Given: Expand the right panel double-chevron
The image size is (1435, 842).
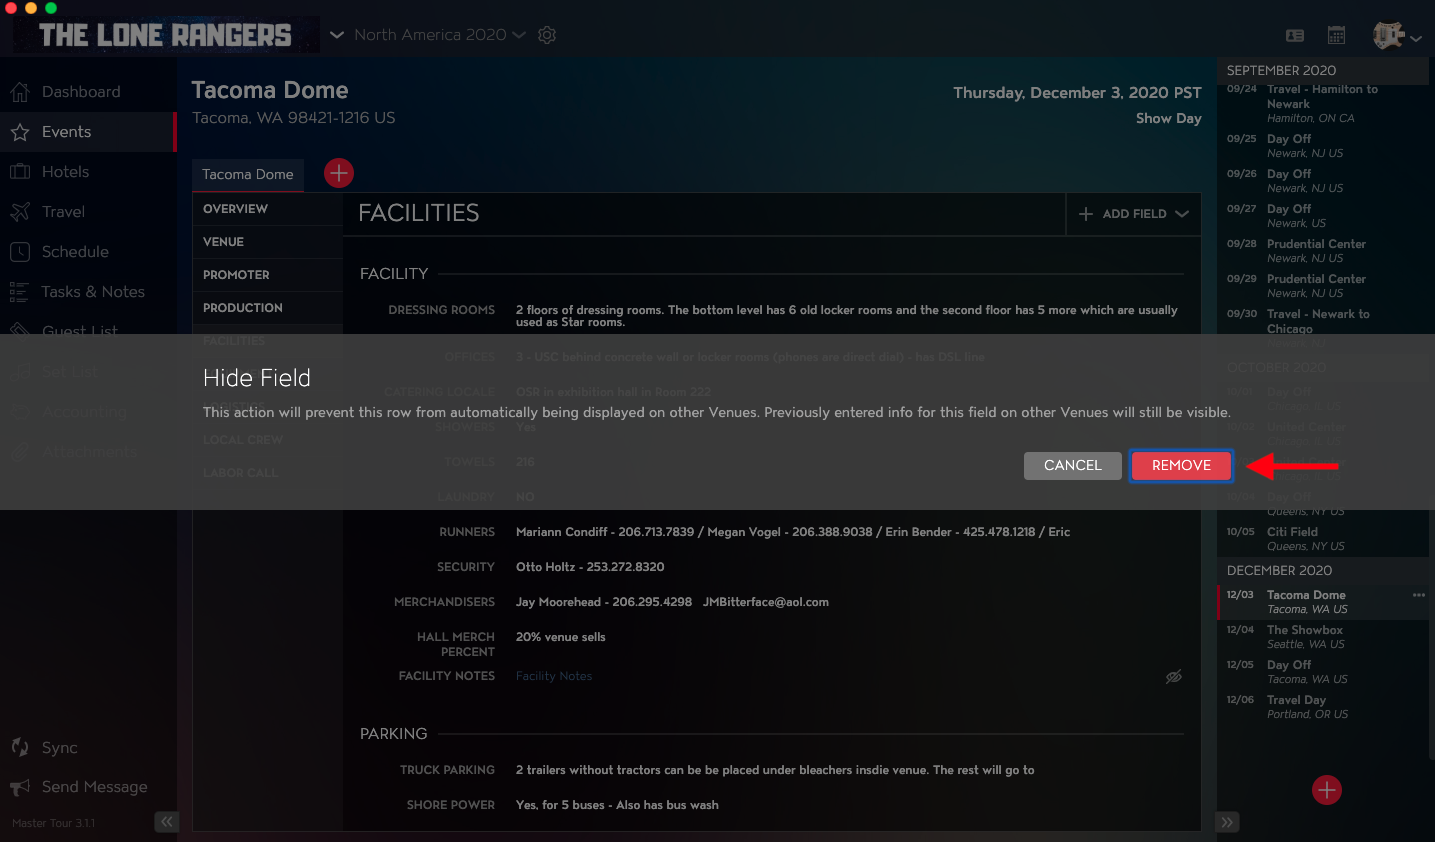Looking at the screenshot, I should click(x=1228, y=822).
